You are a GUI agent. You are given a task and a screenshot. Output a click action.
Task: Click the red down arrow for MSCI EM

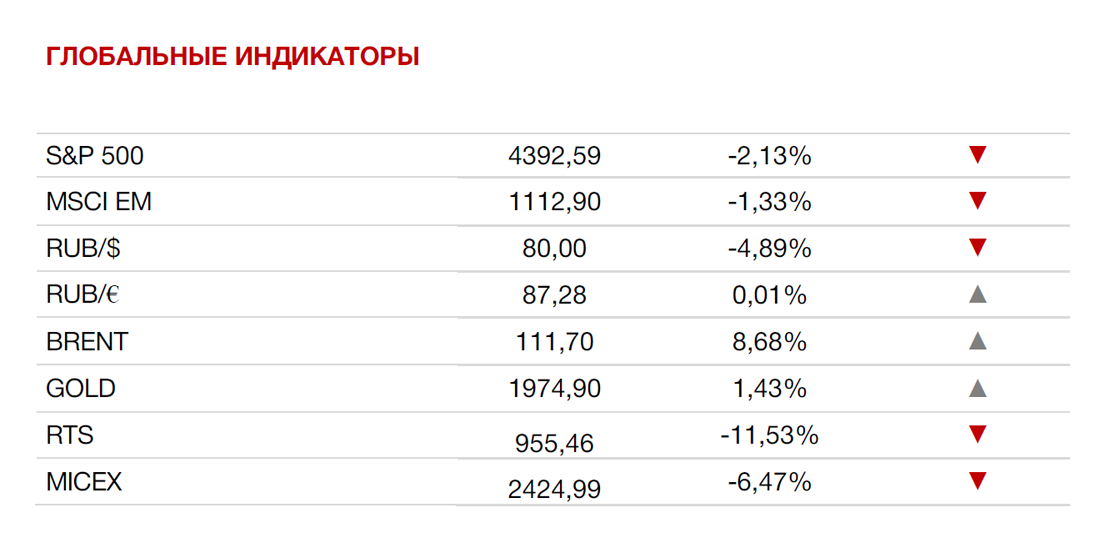click(x=977, y=201)
